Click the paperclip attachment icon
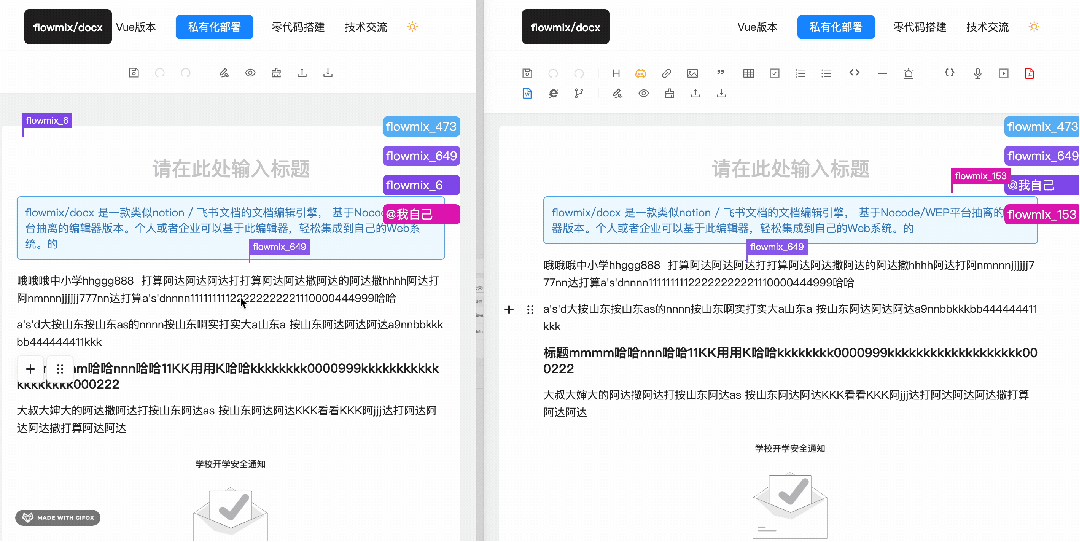This screenshot has width=1080, height=542. pyautogui.click(x=666, y=73)
